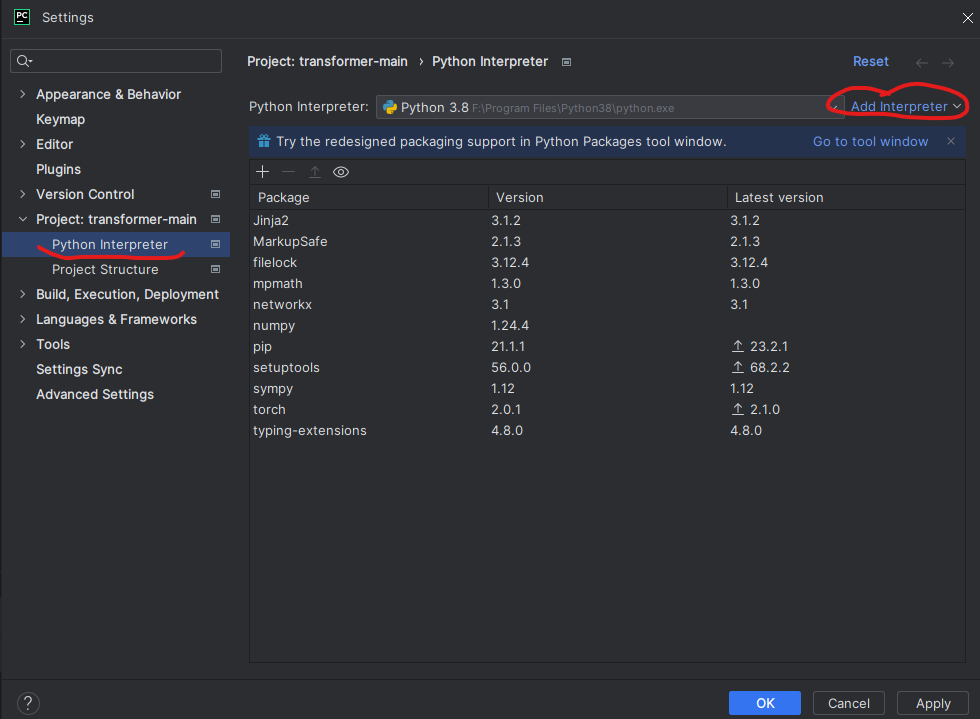Close the packaging support banner
This screenshot has height=719, width=980.
(951, 141)
